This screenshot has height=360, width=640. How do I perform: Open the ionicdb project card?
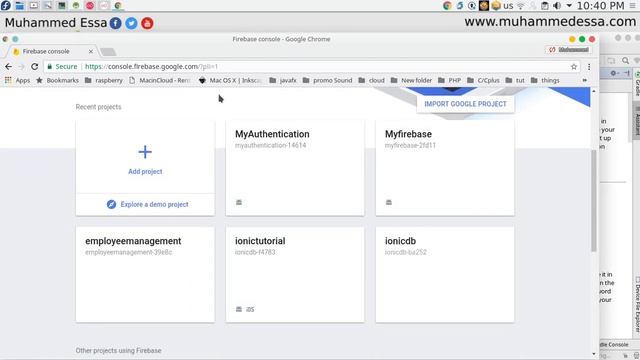coord(445,275)
